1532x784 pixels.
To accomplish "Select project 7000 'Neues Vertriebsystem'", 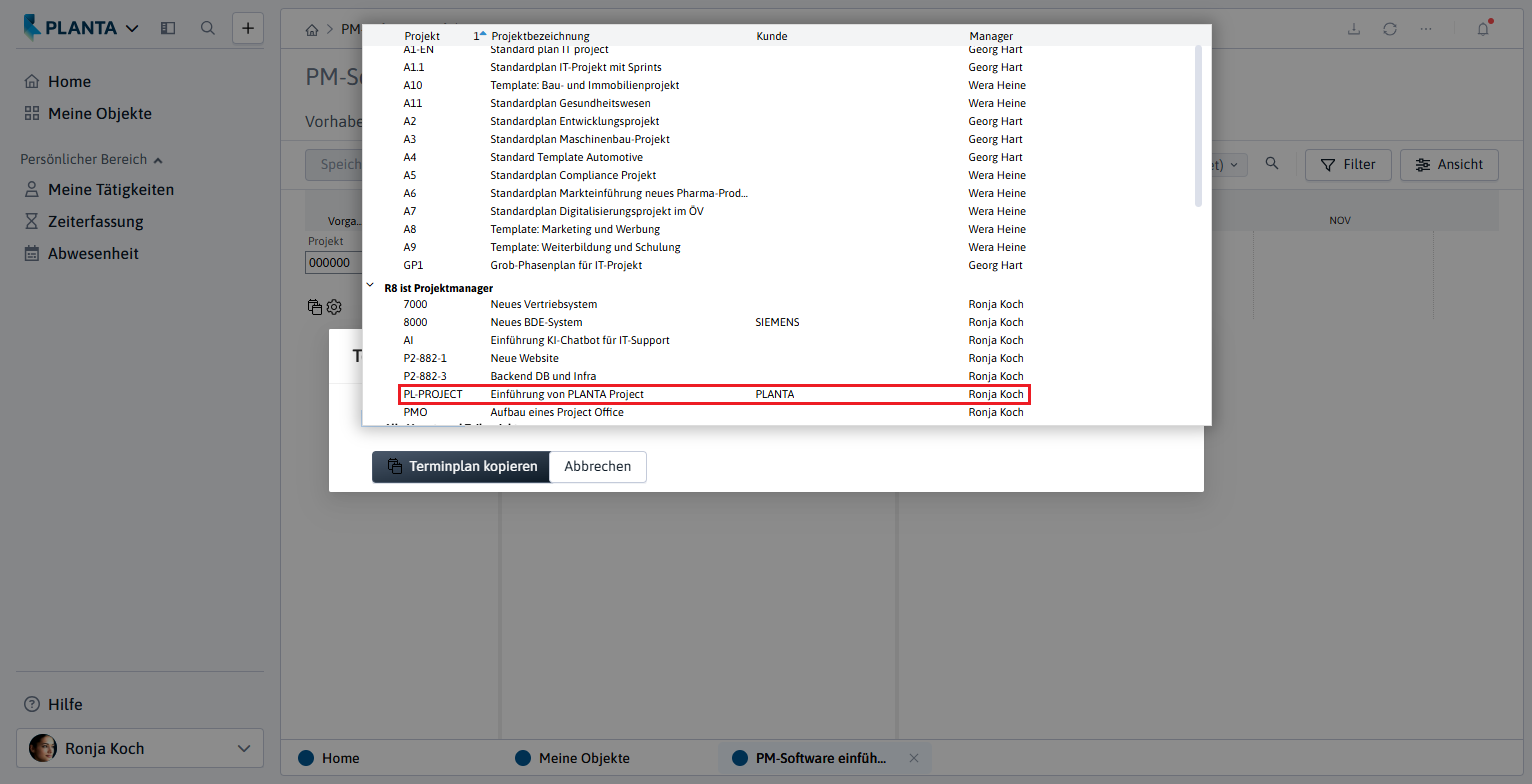I will point(714,304).
